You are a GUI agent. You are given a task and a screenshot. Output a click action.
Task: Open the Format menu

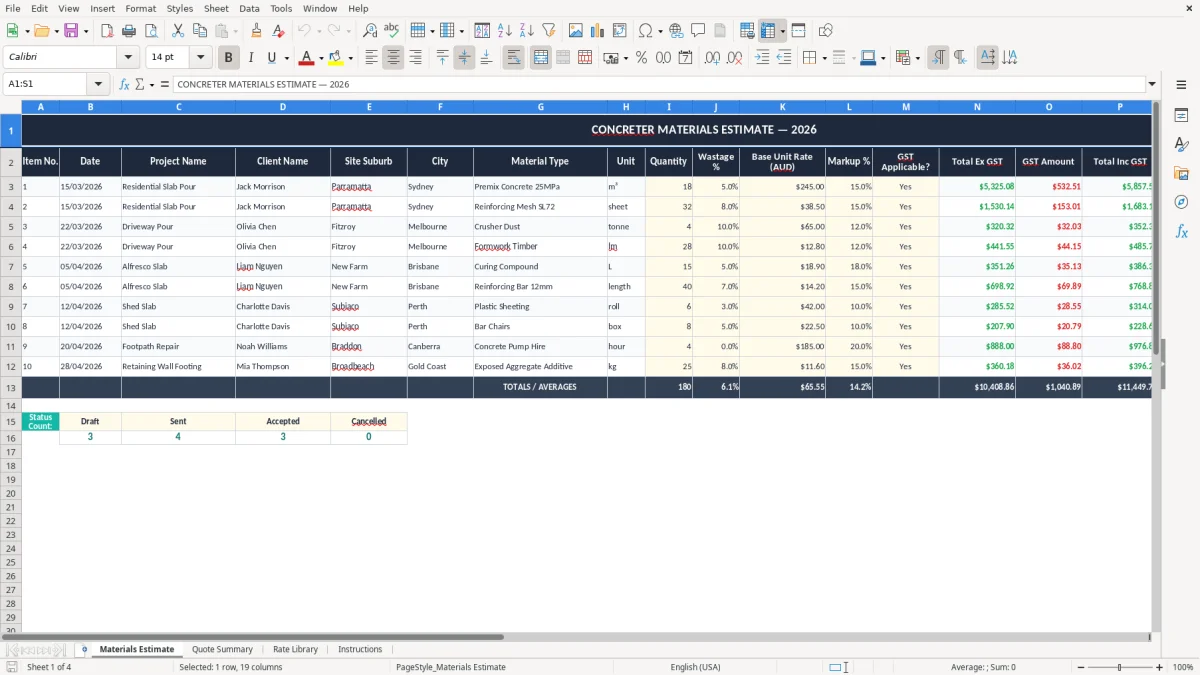pos(140,8)
